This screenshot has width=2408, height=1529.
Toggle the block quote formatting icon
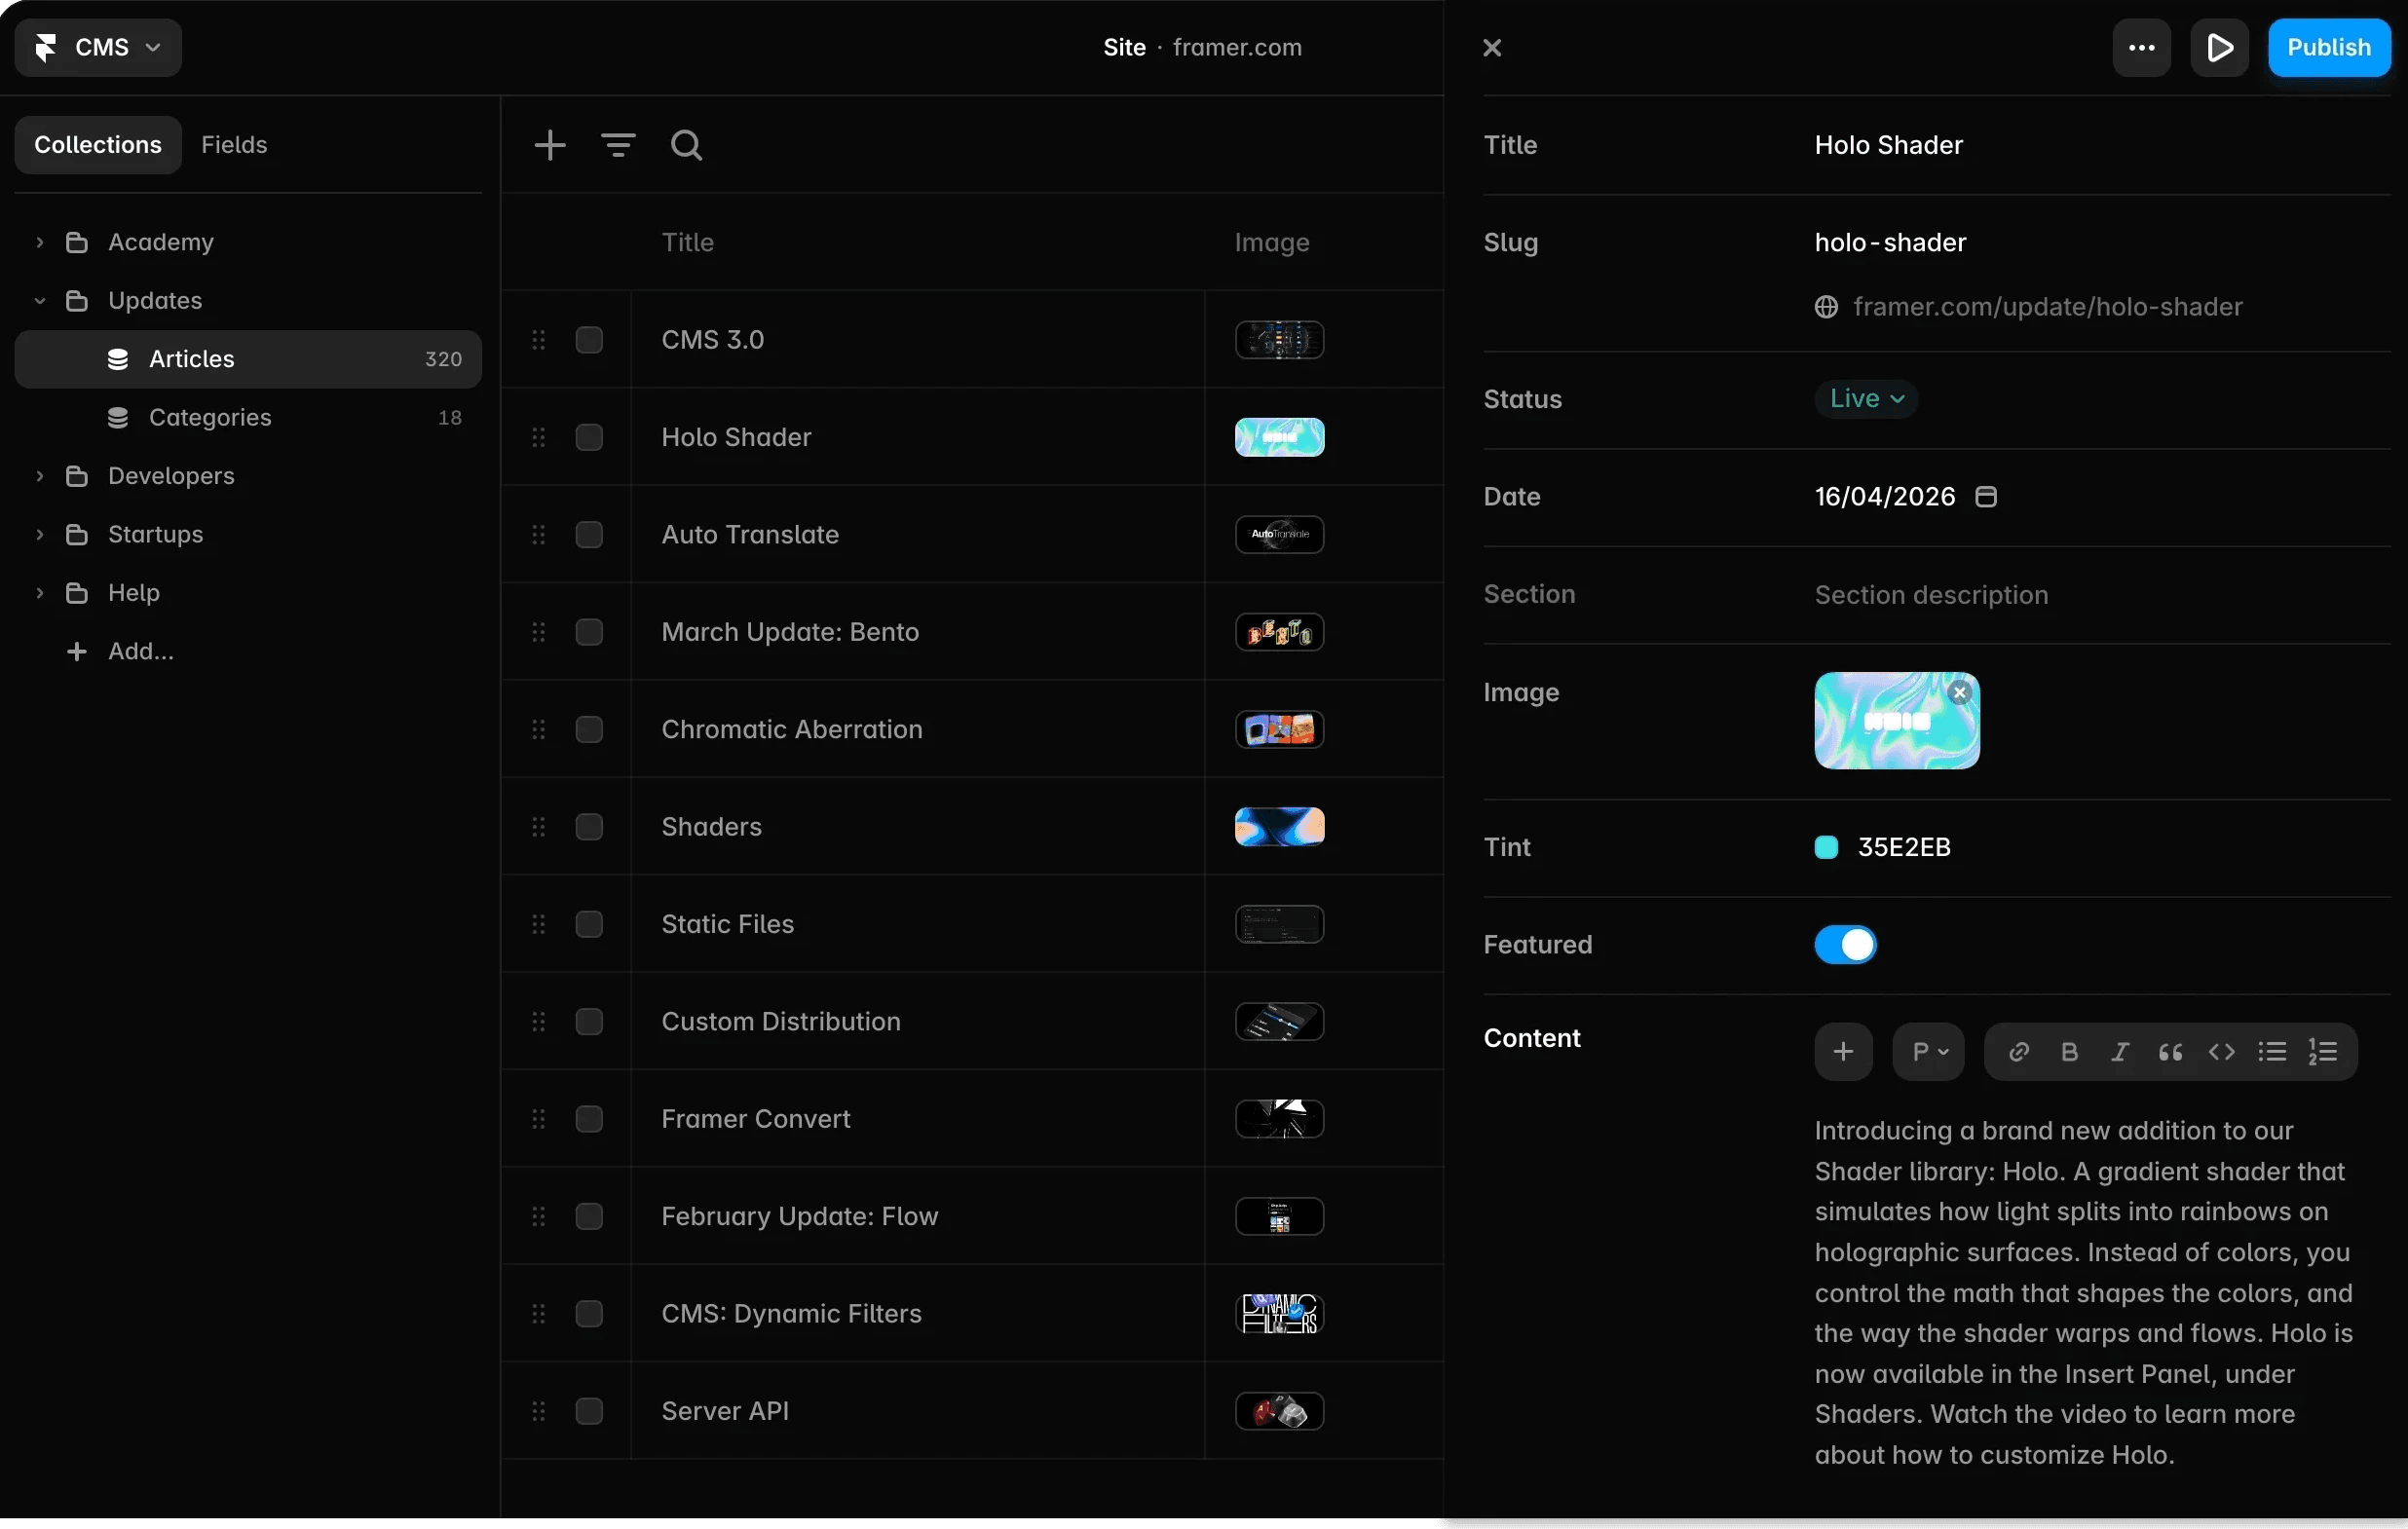(x=2170, y=1052)
